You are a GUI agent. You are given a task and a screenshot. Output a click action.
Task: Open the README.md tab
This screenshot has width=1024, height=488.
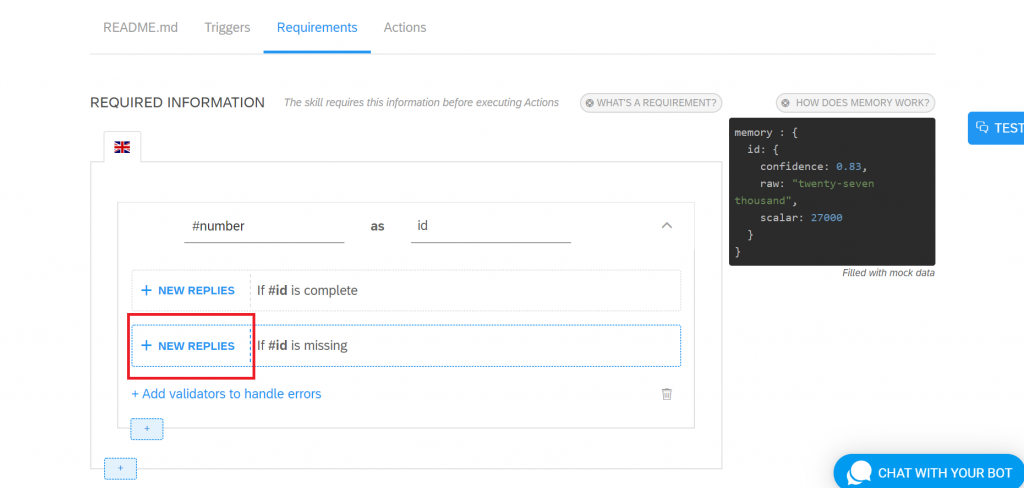coord(140,27)
